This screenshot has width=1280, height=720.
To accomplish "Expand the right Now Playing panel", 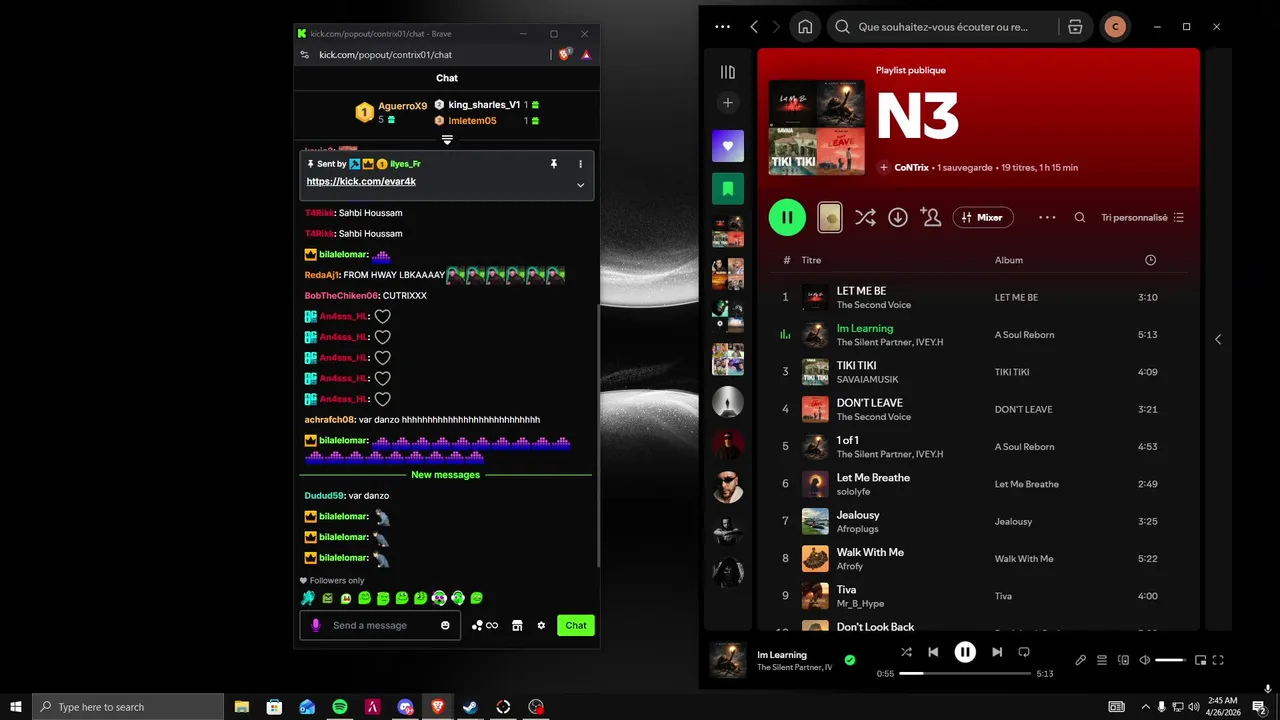I will (1218, 340).
